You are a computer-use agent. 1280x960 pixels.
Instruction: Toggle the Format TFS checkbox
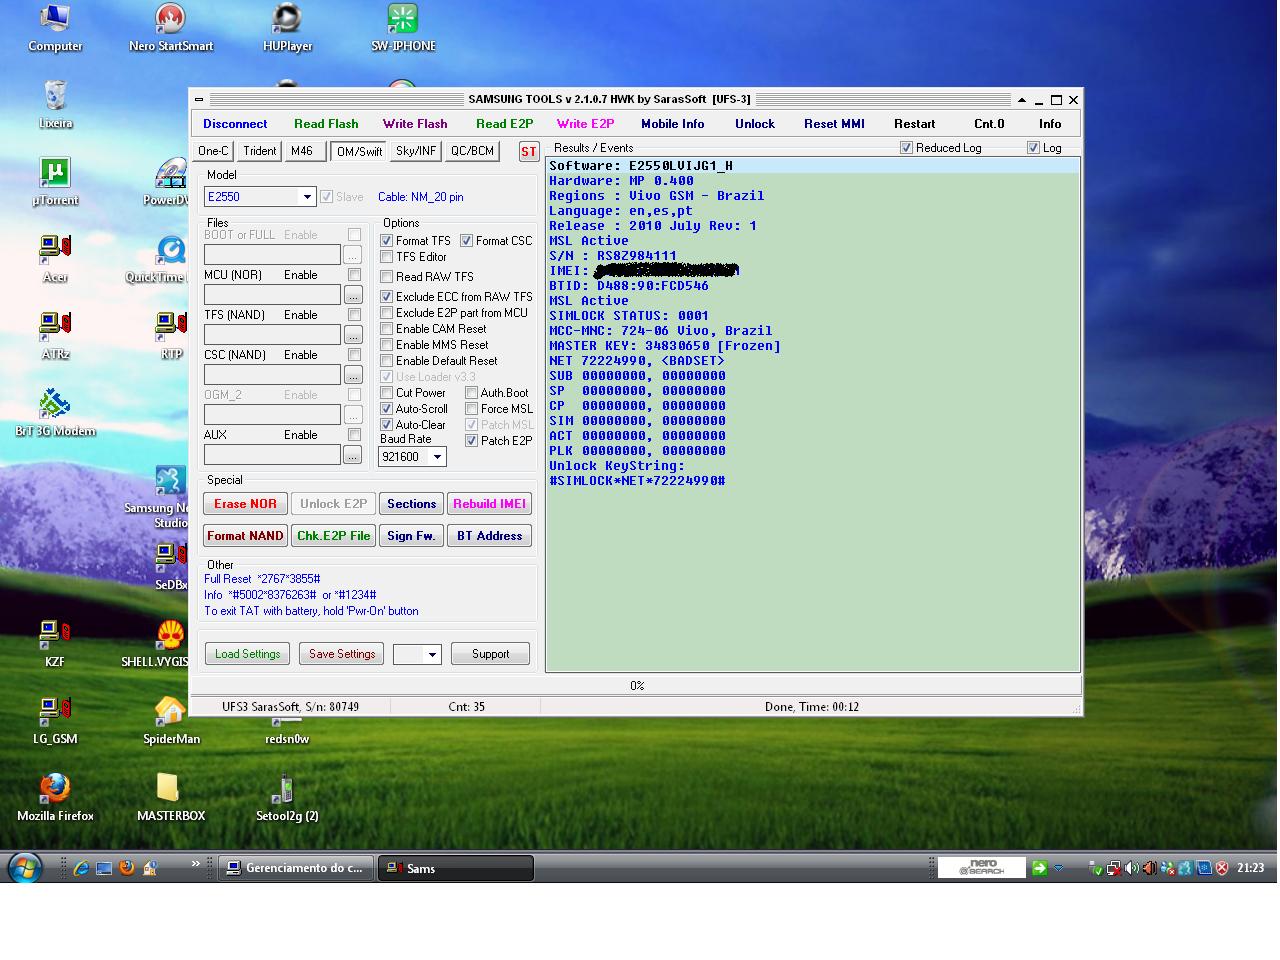coord(386,241)
